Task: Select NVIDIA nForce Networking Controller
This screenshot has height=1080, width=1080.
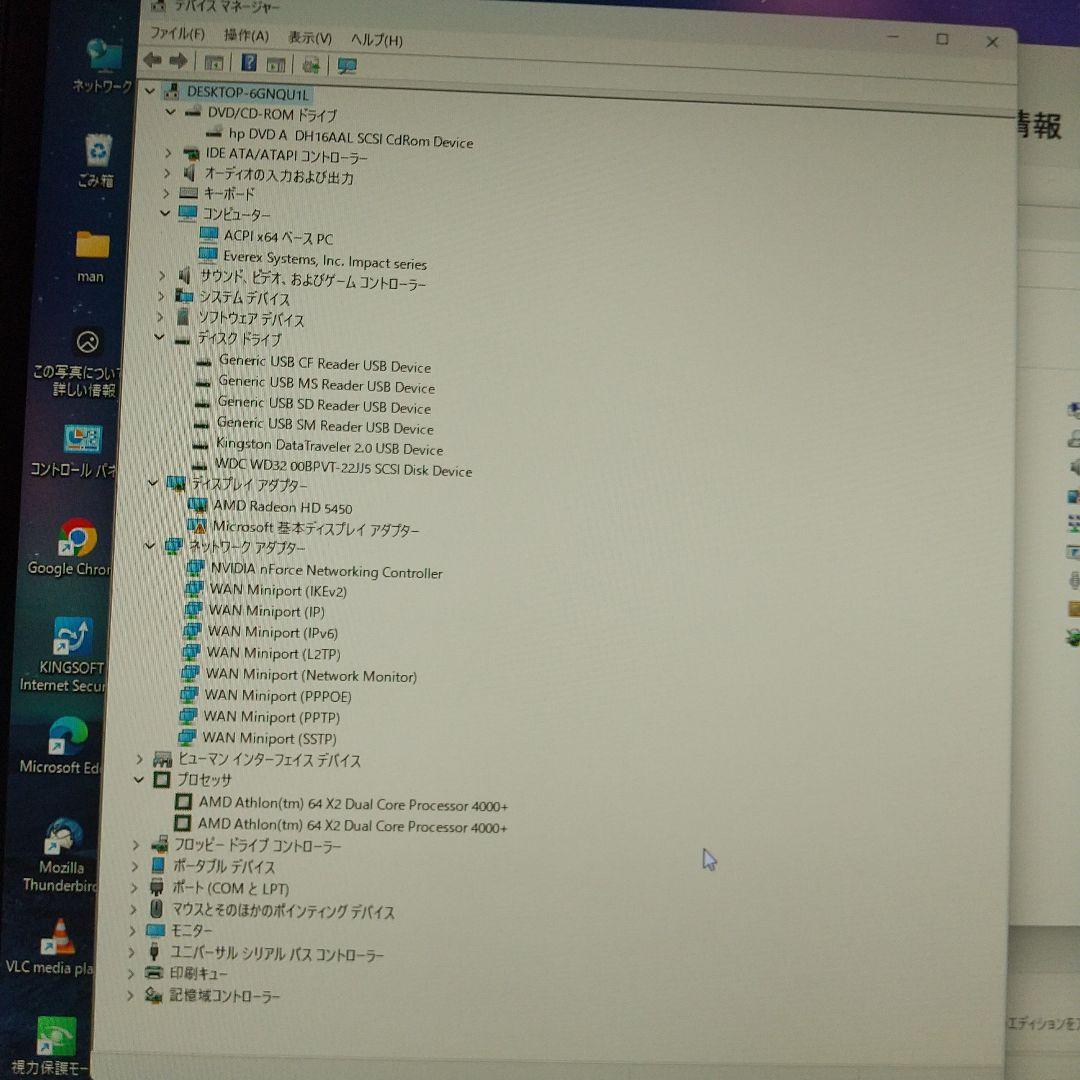Action: coord(326,570)
